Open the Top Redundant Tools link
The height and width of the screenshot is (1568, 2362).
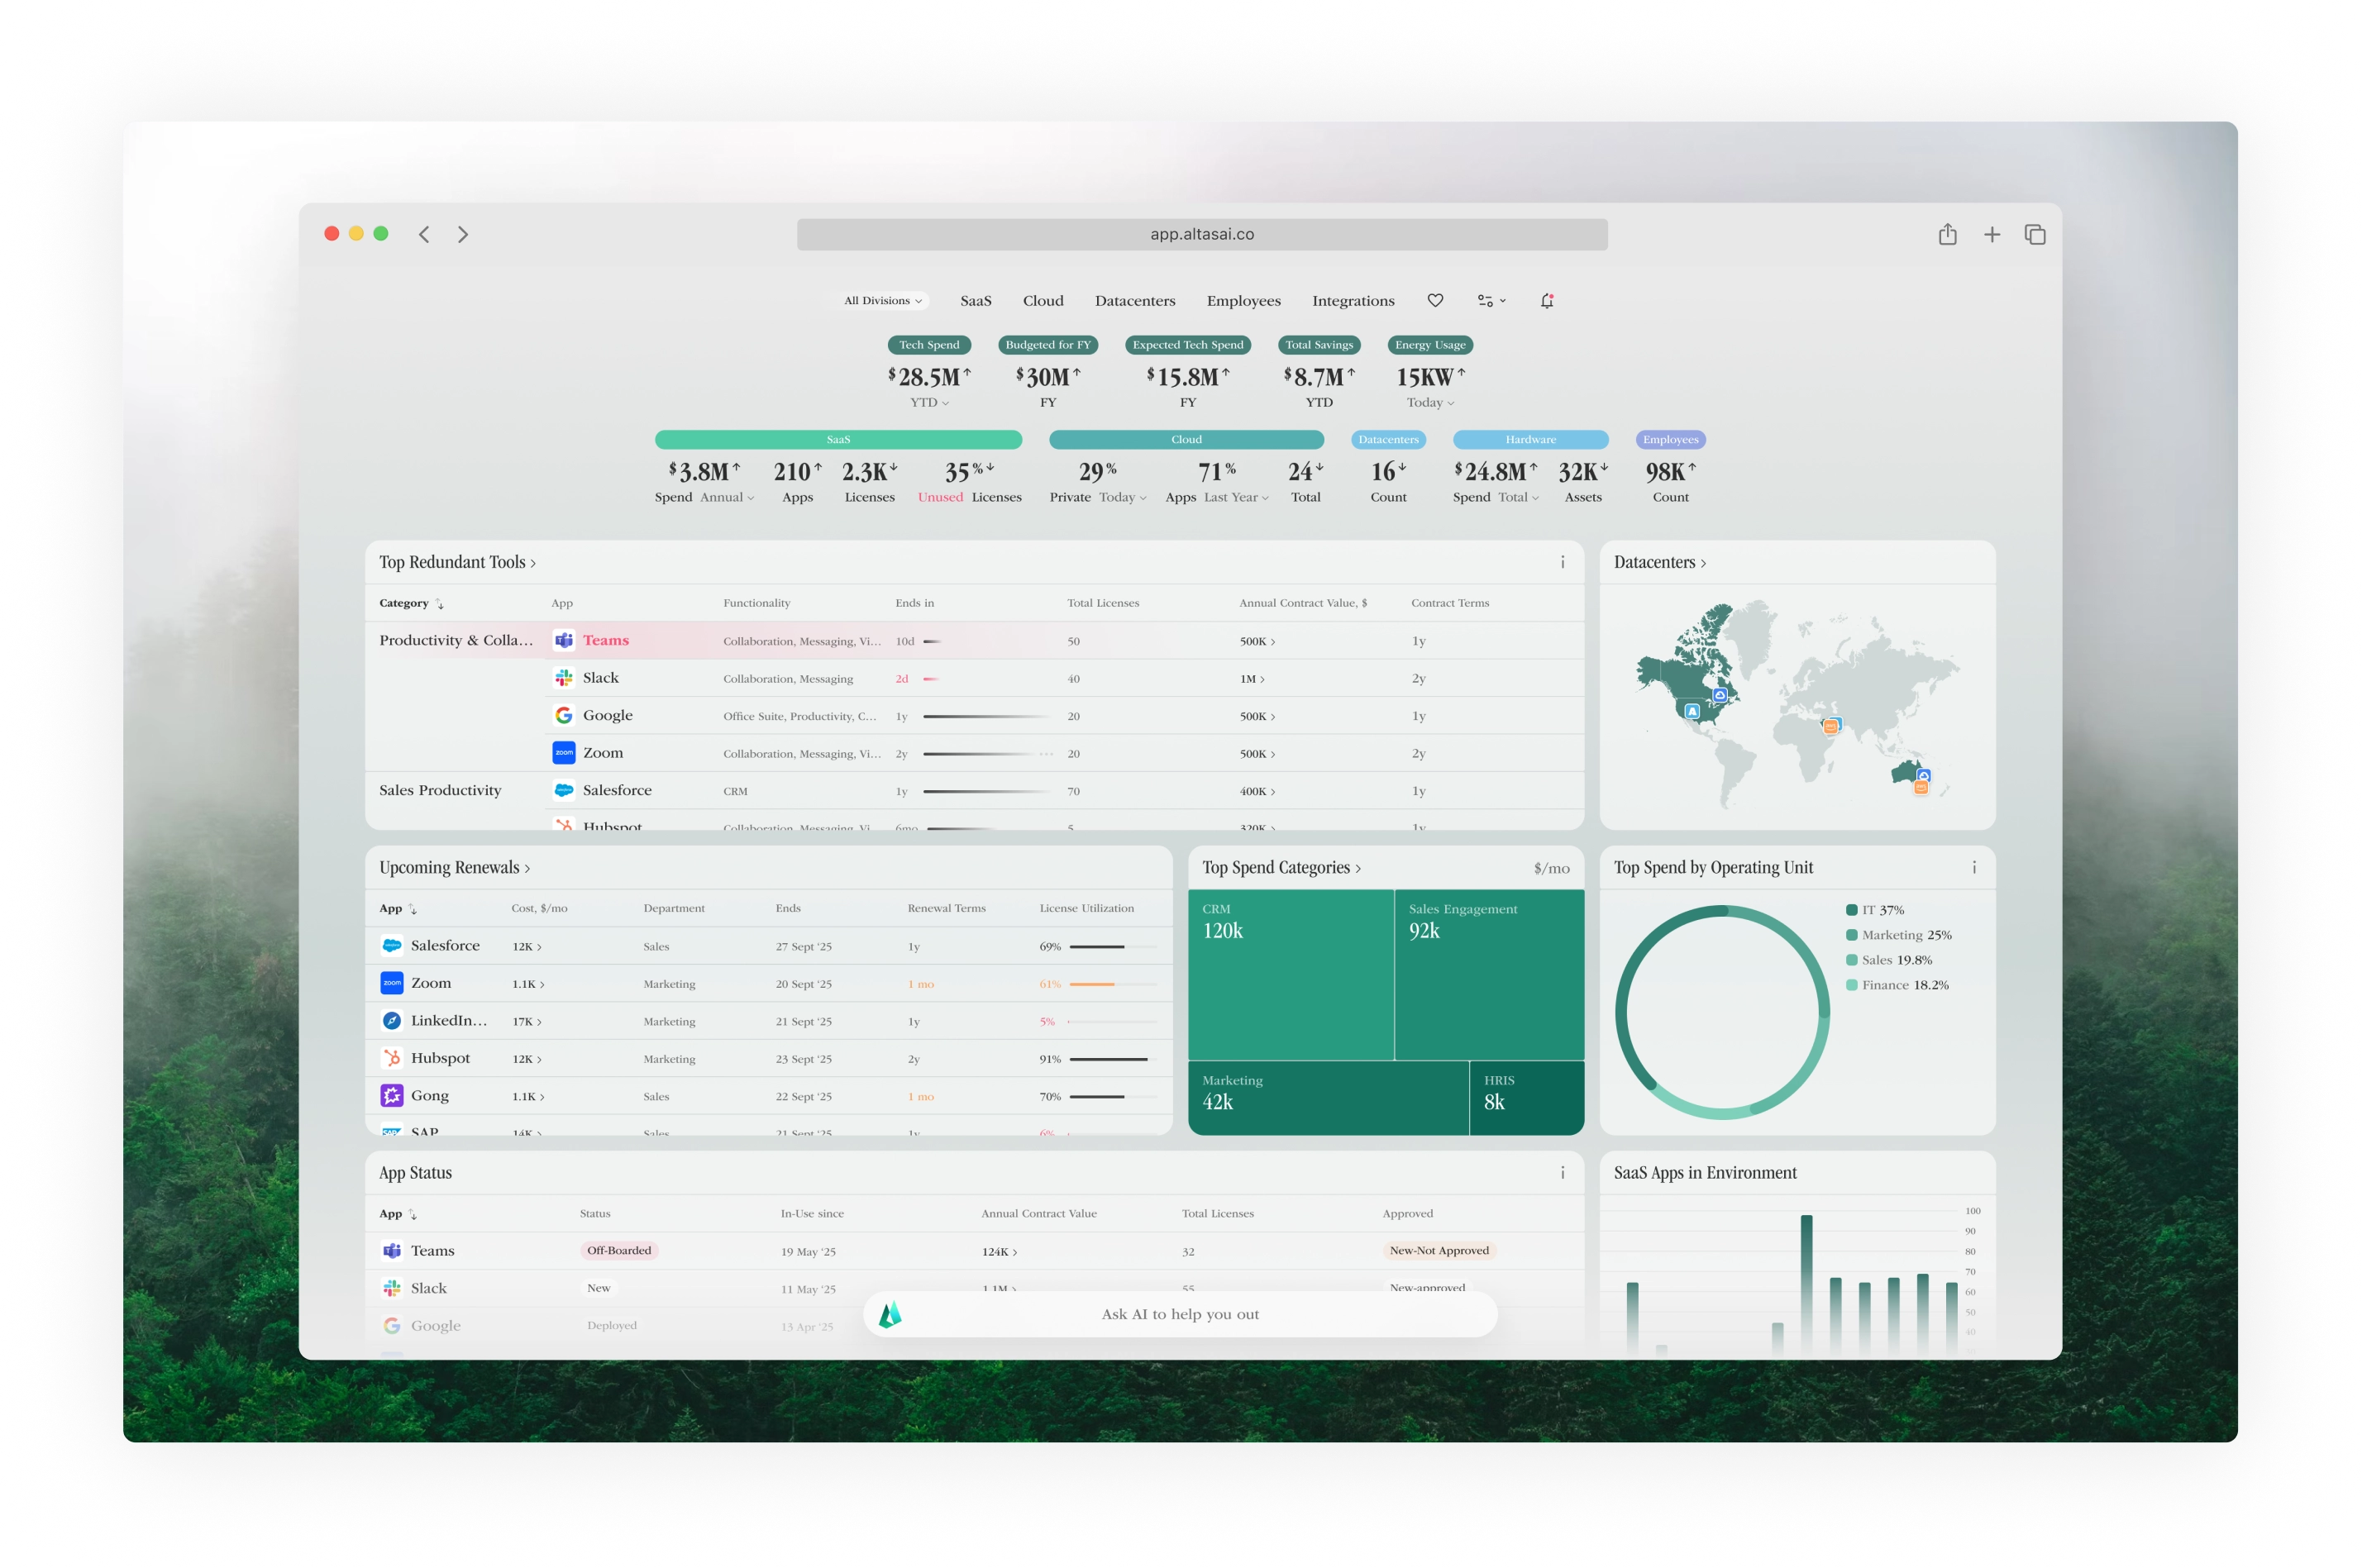(457, 562)
